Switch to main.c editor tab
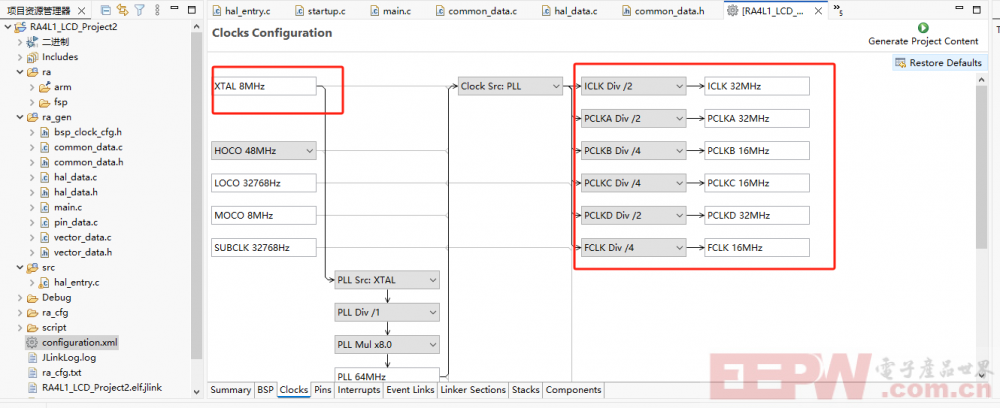1000x408 pixels. tap(399, 11)
